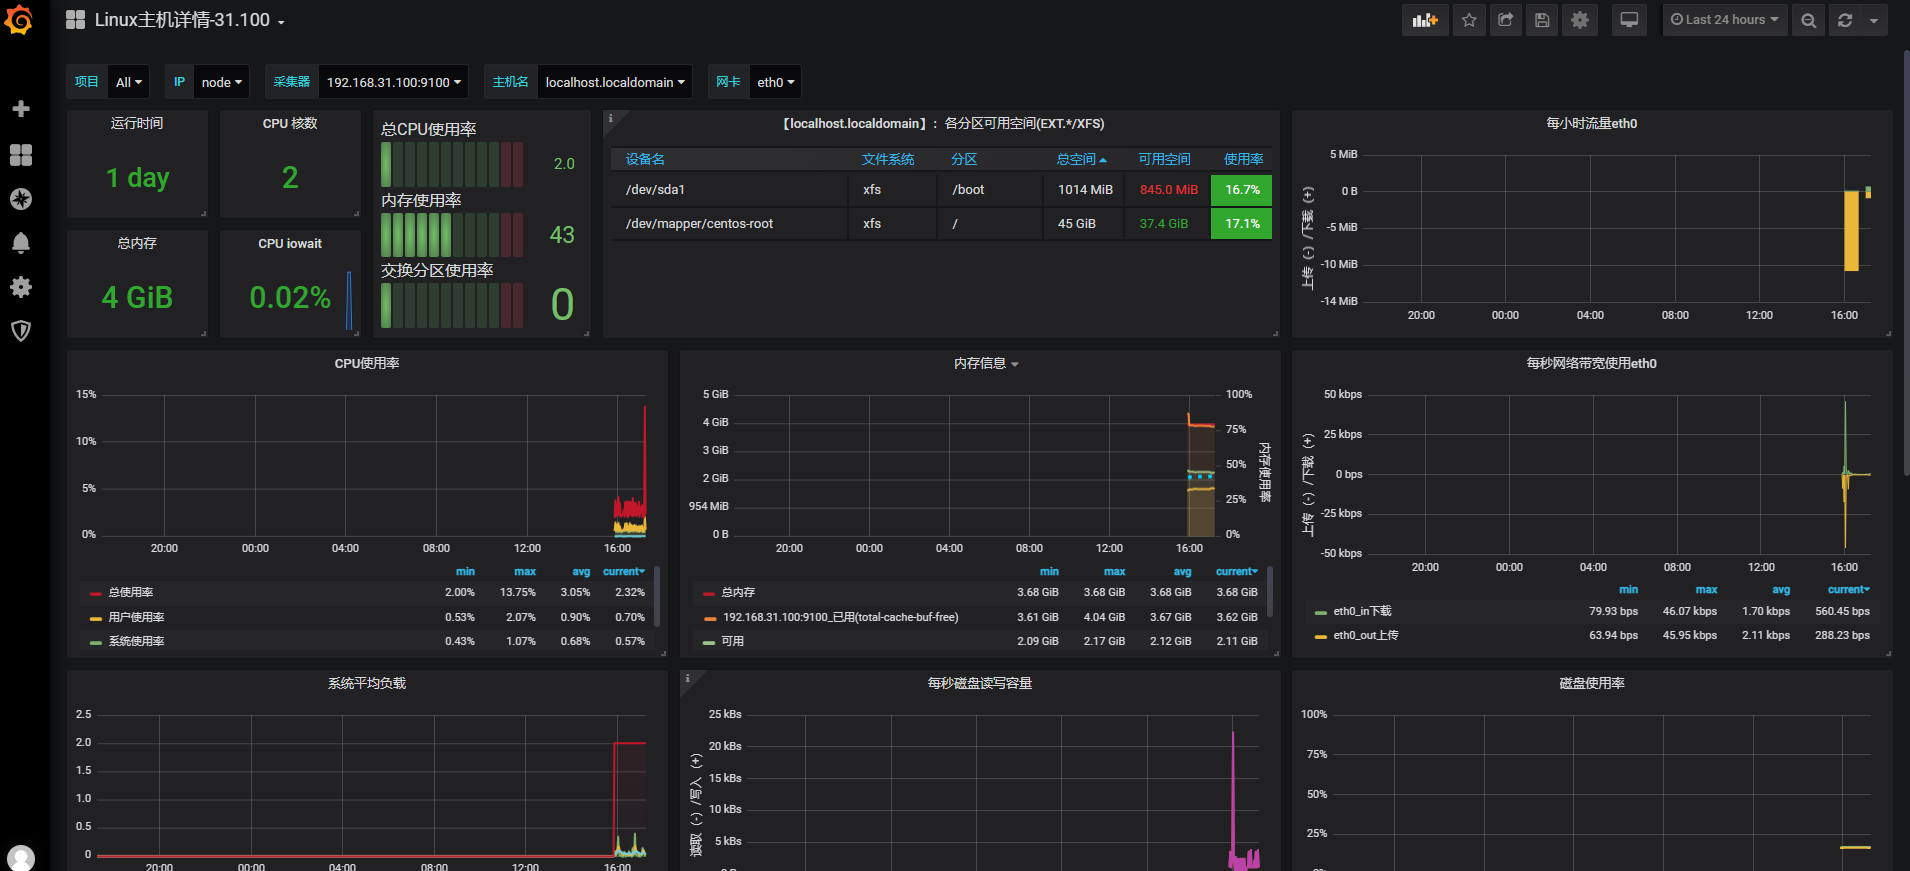Open the Alerting bell icon in sidebar
Viewport: 1910px width, 871px height.
[x=20, y=243]
